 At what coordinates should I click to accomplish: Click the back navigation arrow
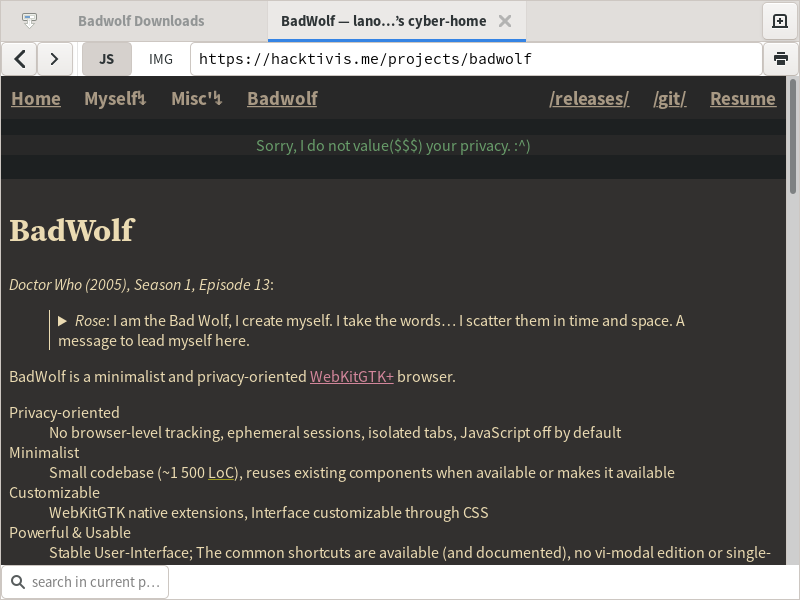19,59
